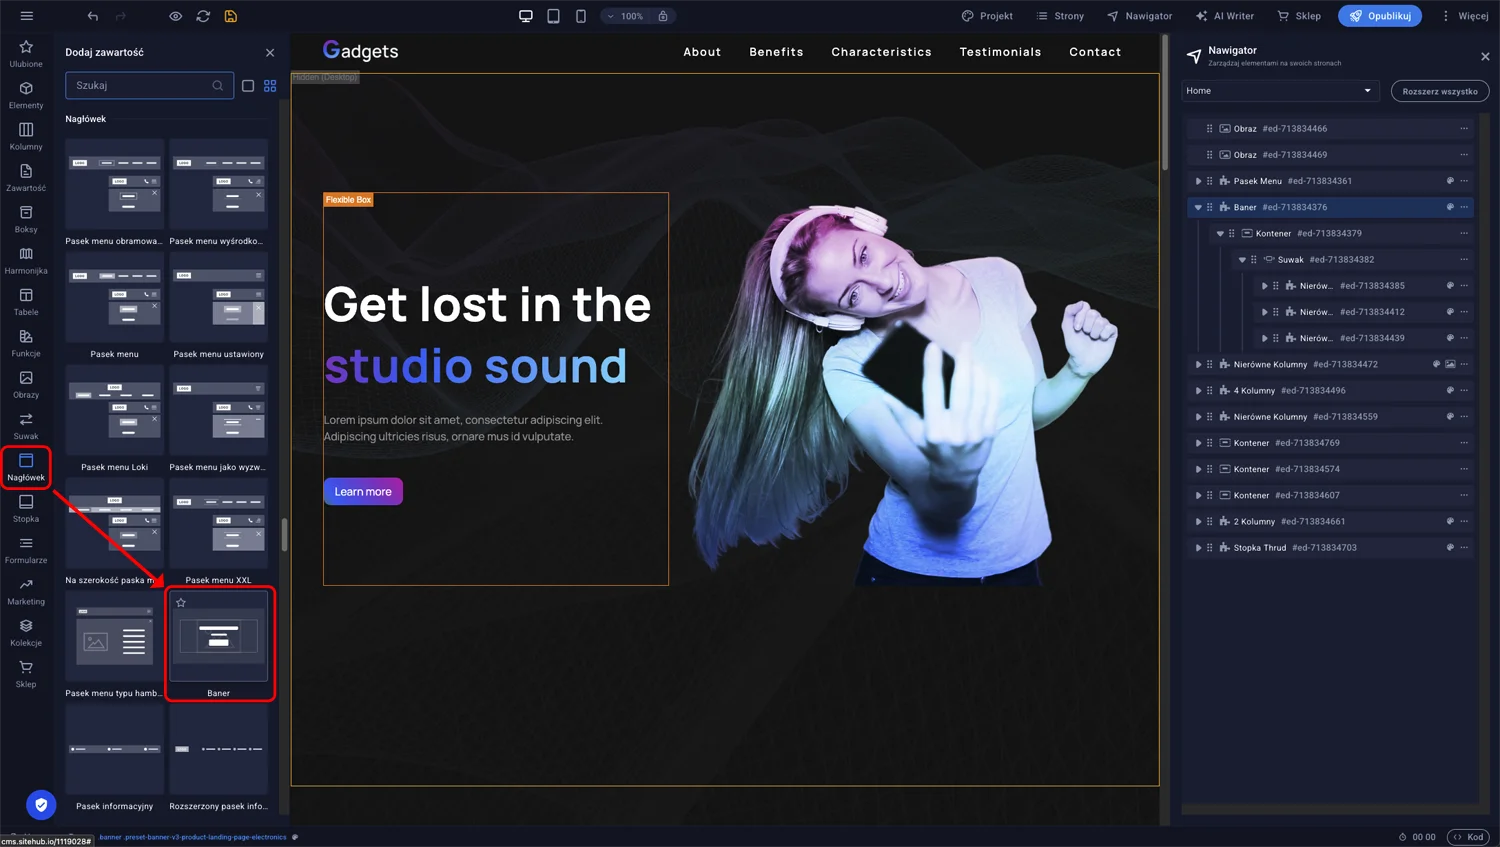This screenshot has width=1500, height=847.
Task: Click the Opublikuj button
Action: [x=1379, y=16]
